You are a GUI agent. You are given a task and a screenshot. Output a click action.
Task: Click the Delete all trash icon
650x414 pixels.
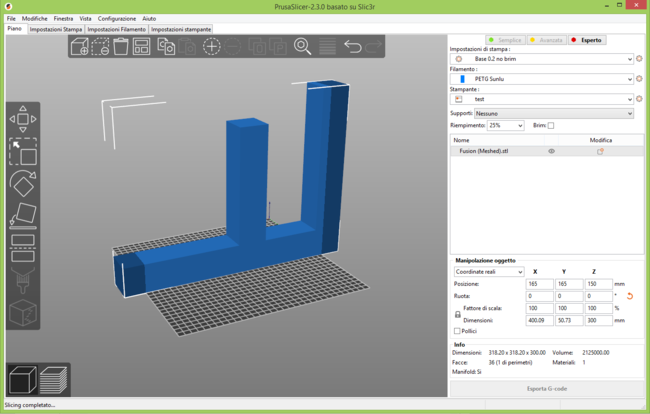coord(121,47)
